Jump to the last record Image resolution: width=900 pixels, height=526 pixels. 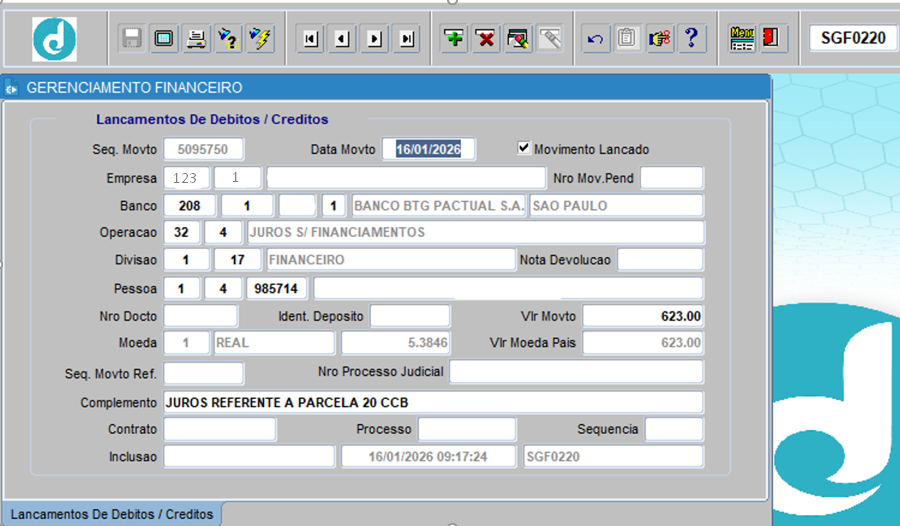406,39
